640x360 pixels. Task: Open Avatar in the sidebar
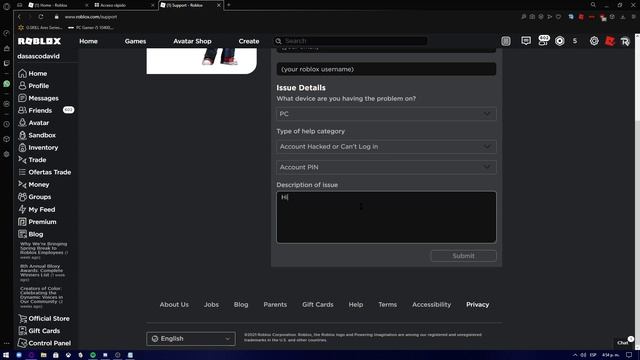pos(33,122)
